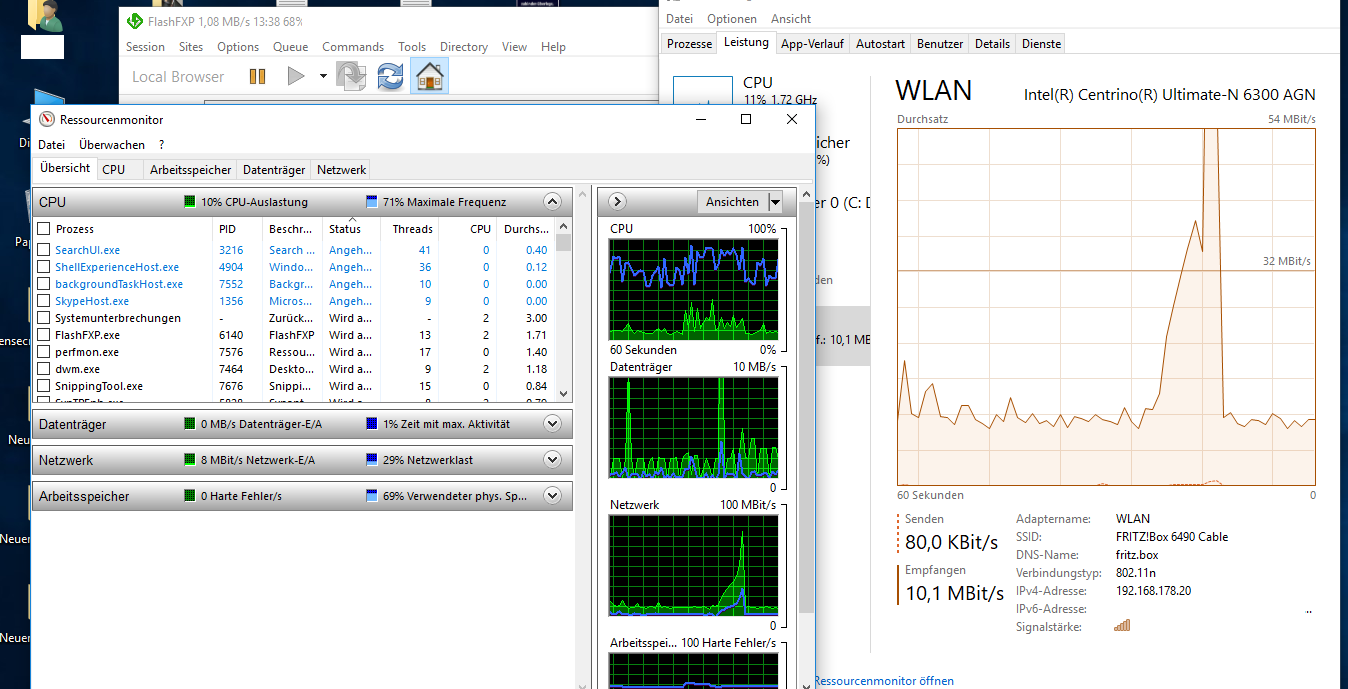Tick the ShellExperienceHost.exe checkbox

pyautogui.click(x=43, y=267)
